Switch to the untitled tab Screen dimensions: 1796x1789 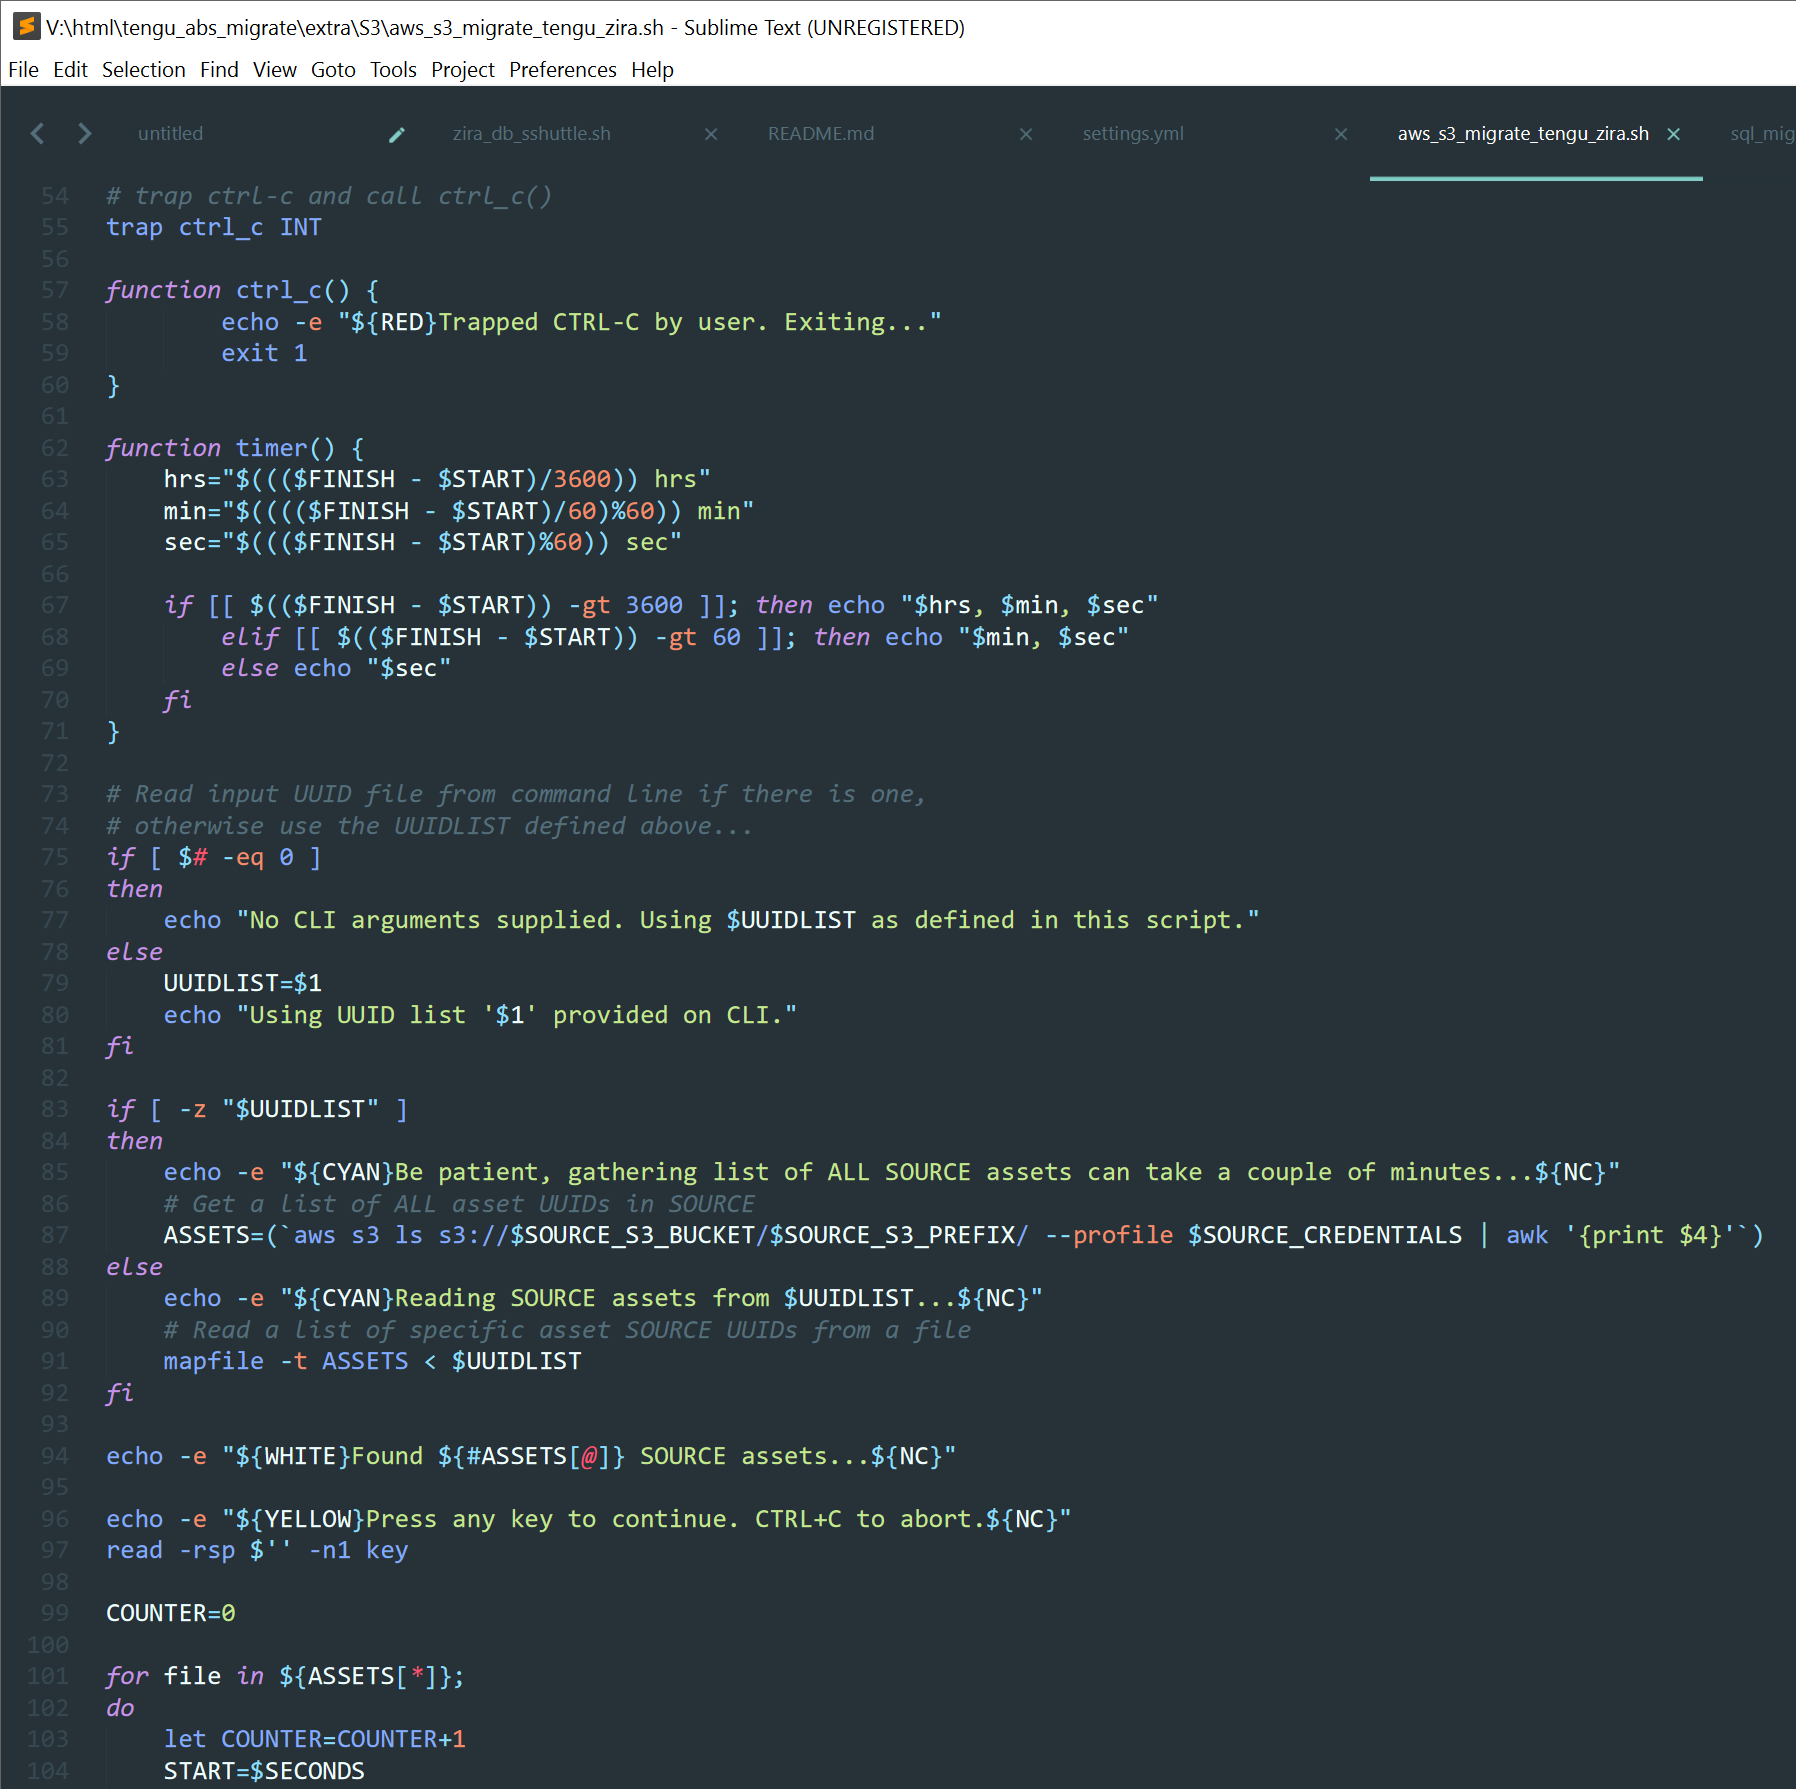(170, 133)
